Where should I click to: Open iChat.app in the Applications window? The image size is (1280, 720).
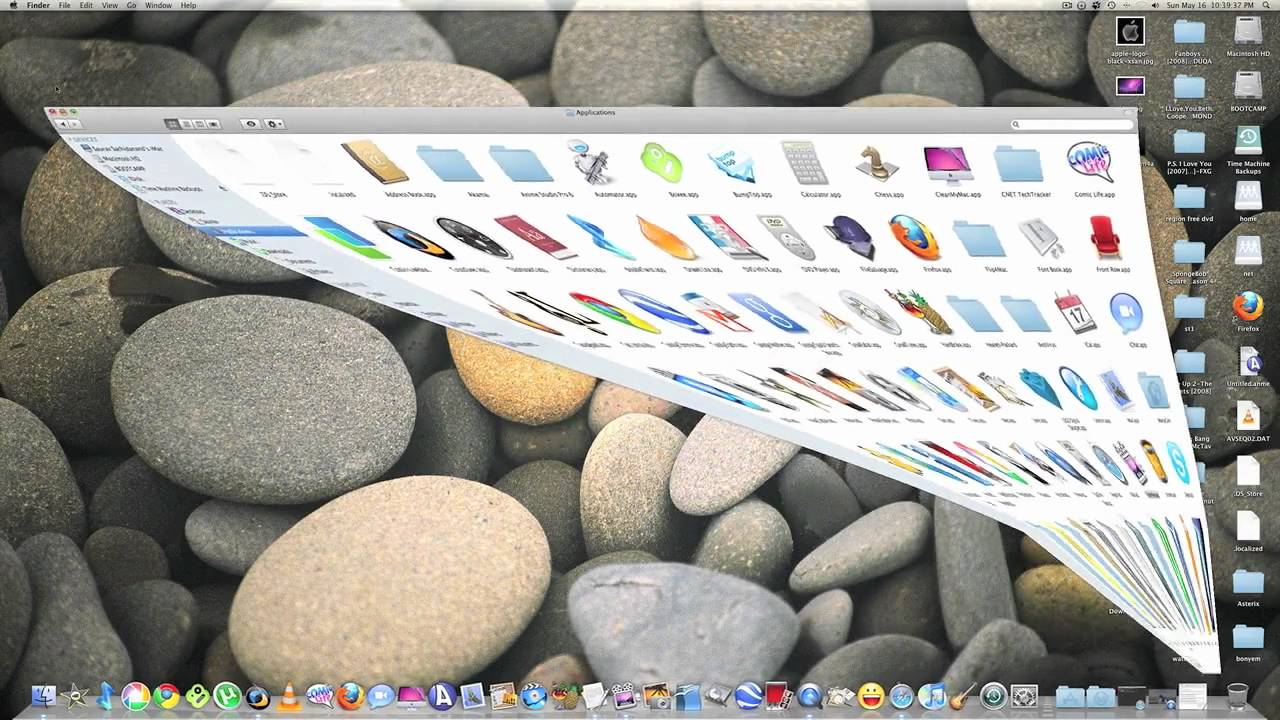click(x=1126, y=312)
